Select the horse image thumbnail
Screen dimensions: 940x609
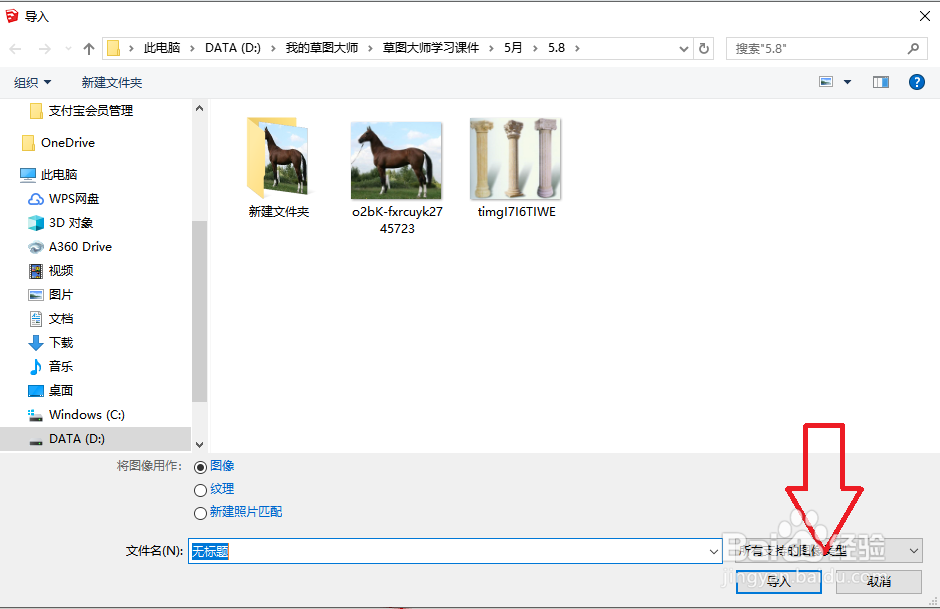pyautogui.click(x=396, y=160)
